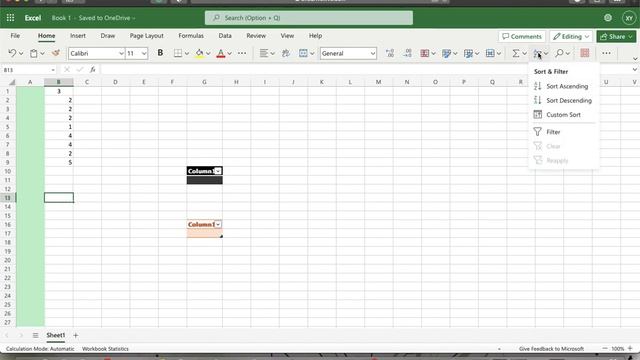The height and width of the screenshot is (360, 640).
Task: Open the app launcher grid icon
Action: click(x=10, y=18)
